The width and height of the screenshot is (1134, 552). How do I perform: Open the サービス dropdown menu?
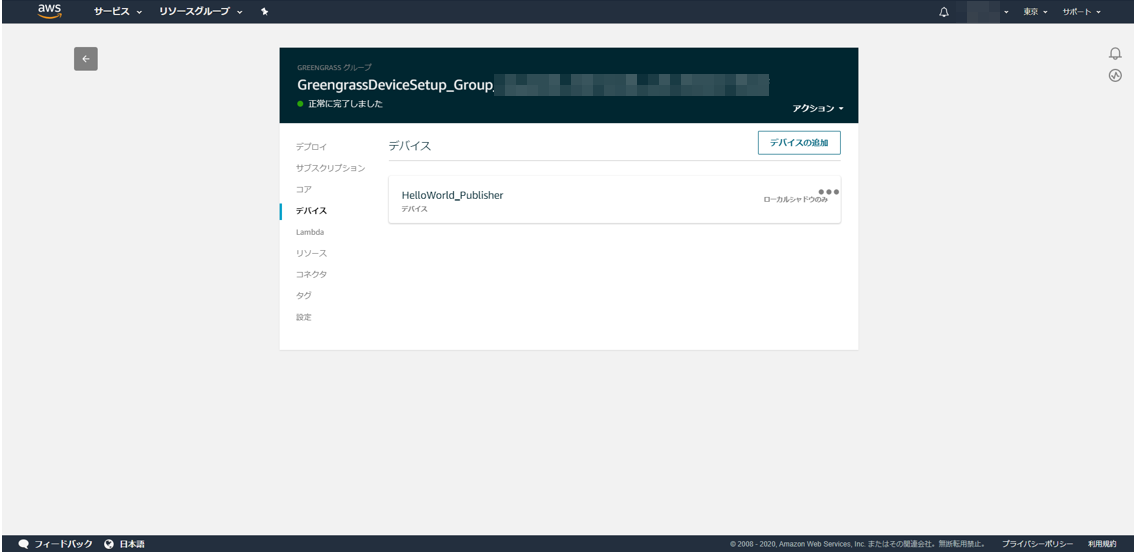tap(117, 12)
